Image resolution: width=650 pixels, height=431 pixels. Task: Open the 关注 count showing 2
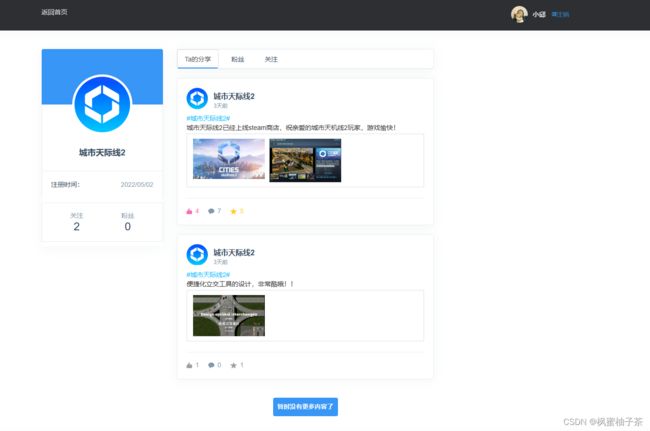pyautogui.click(x=76, y=222)
